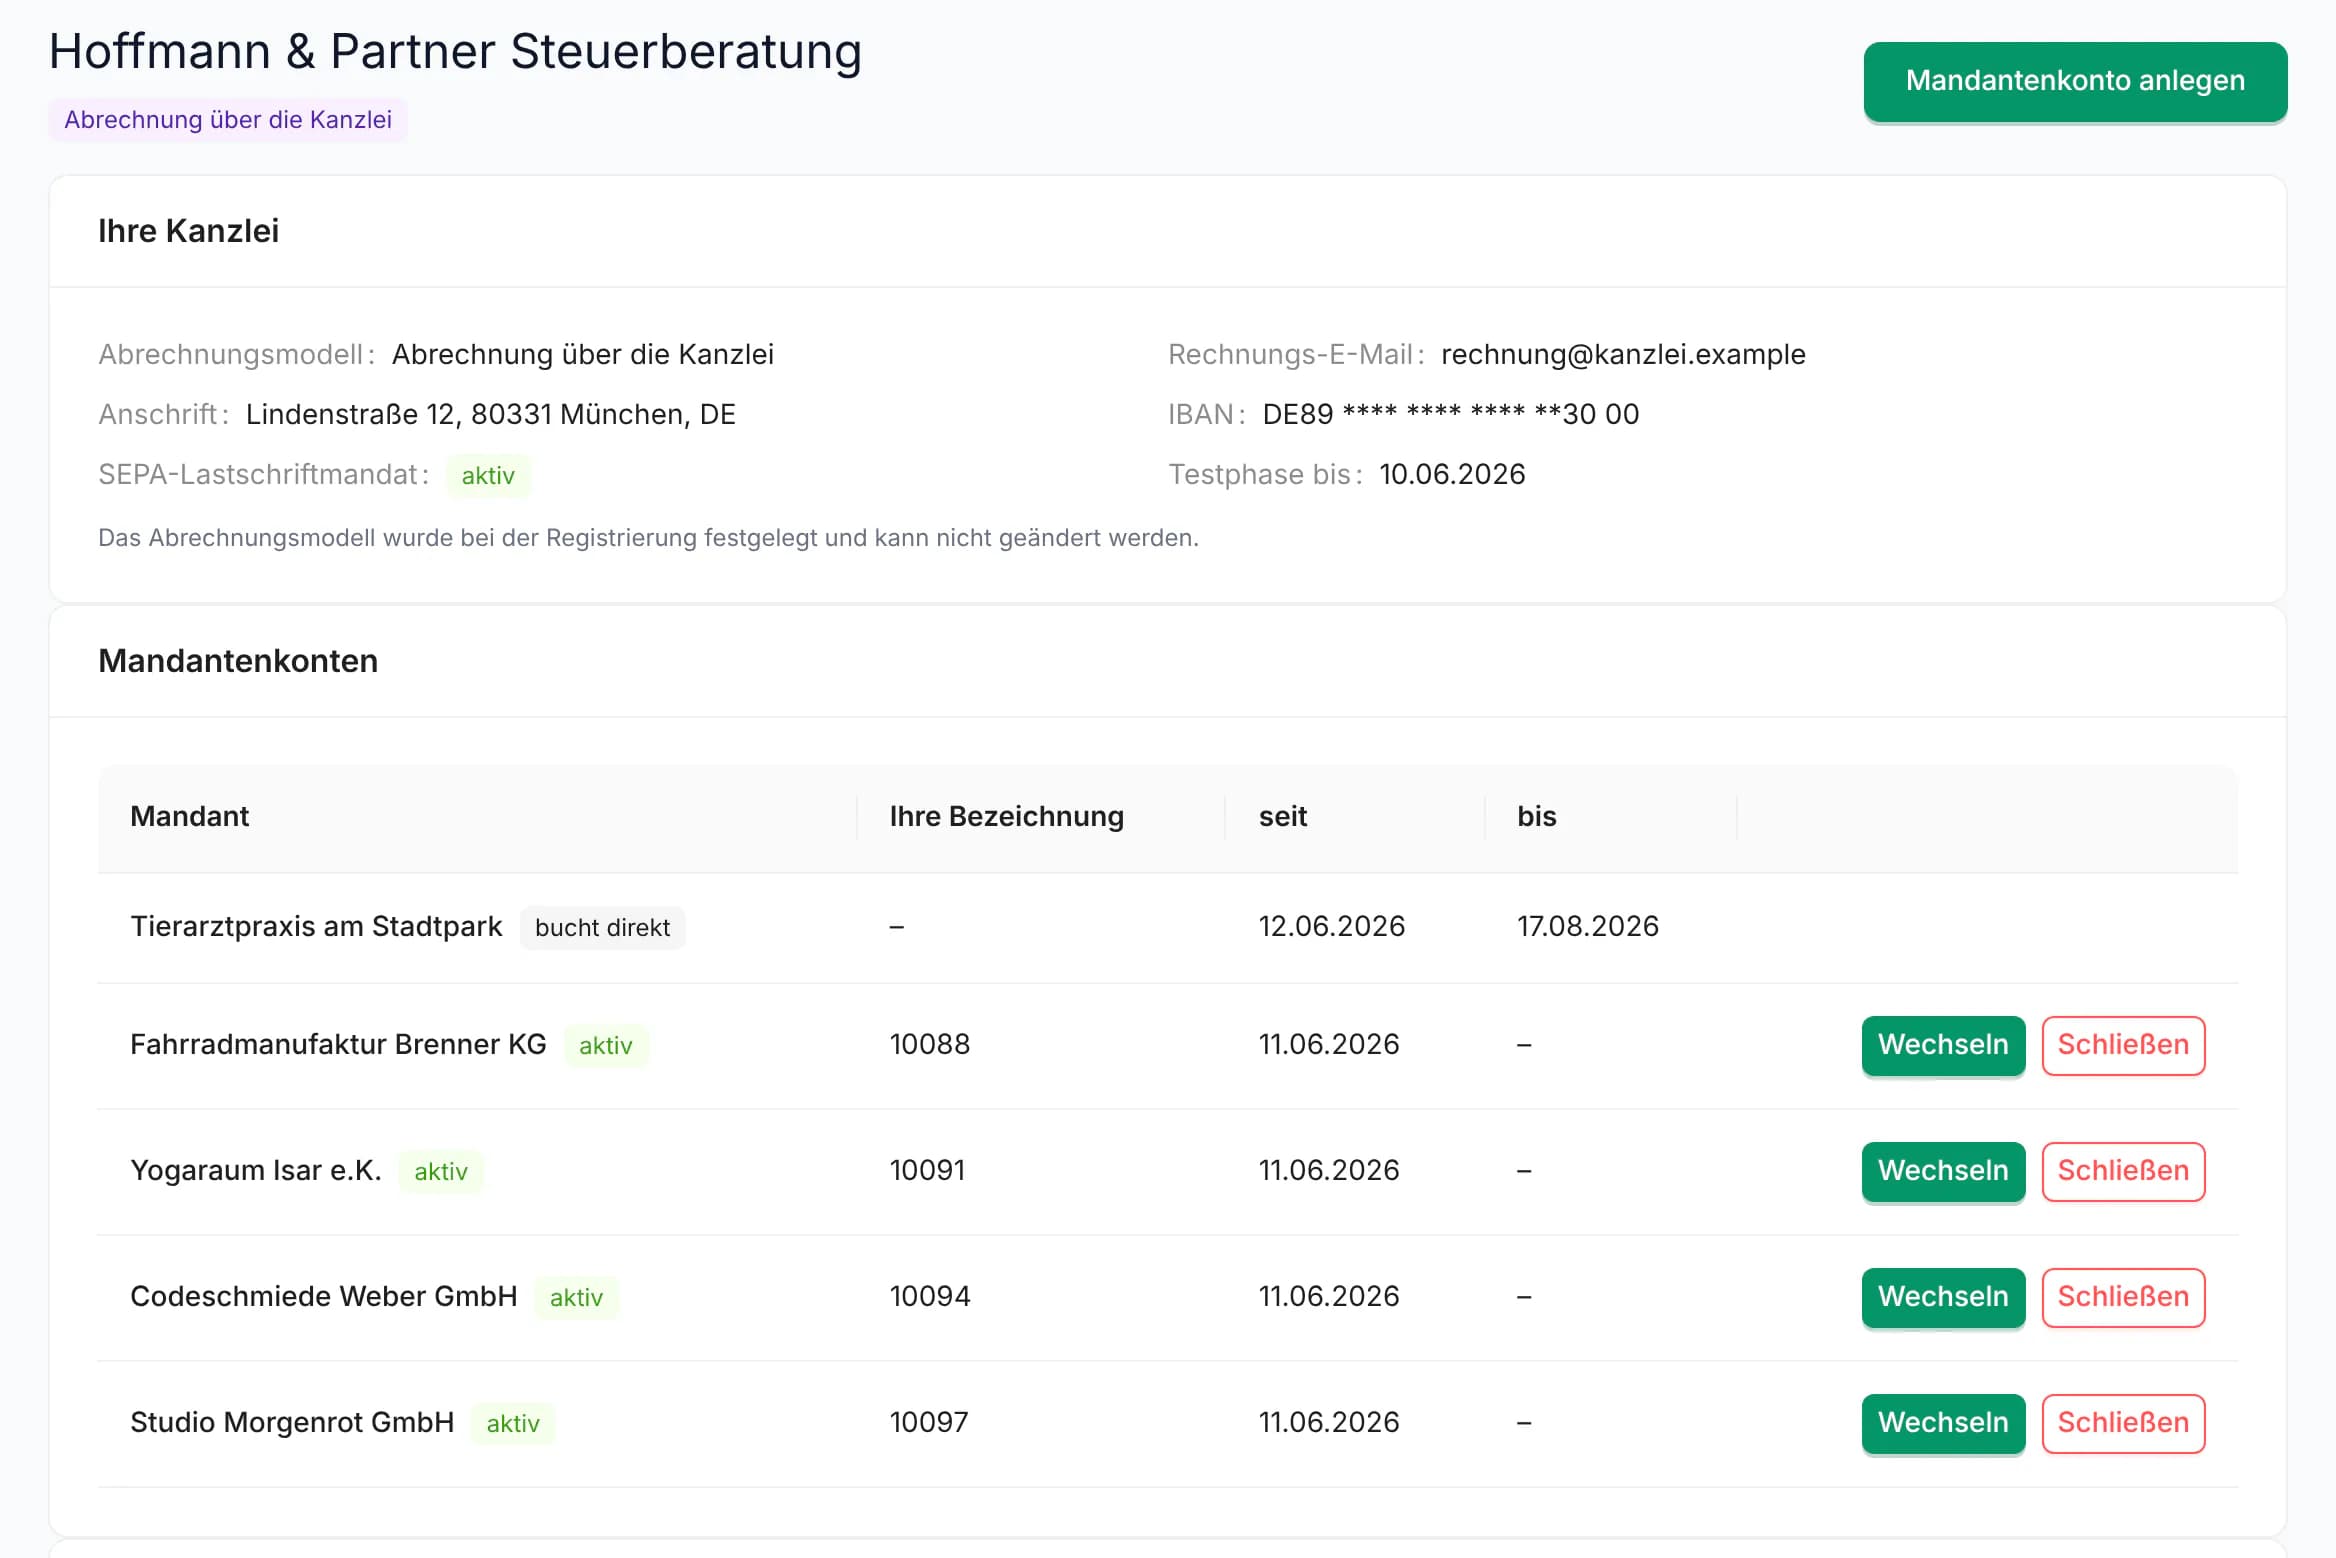Click the 'Mandantenkonten' section heading

point(238,662)
